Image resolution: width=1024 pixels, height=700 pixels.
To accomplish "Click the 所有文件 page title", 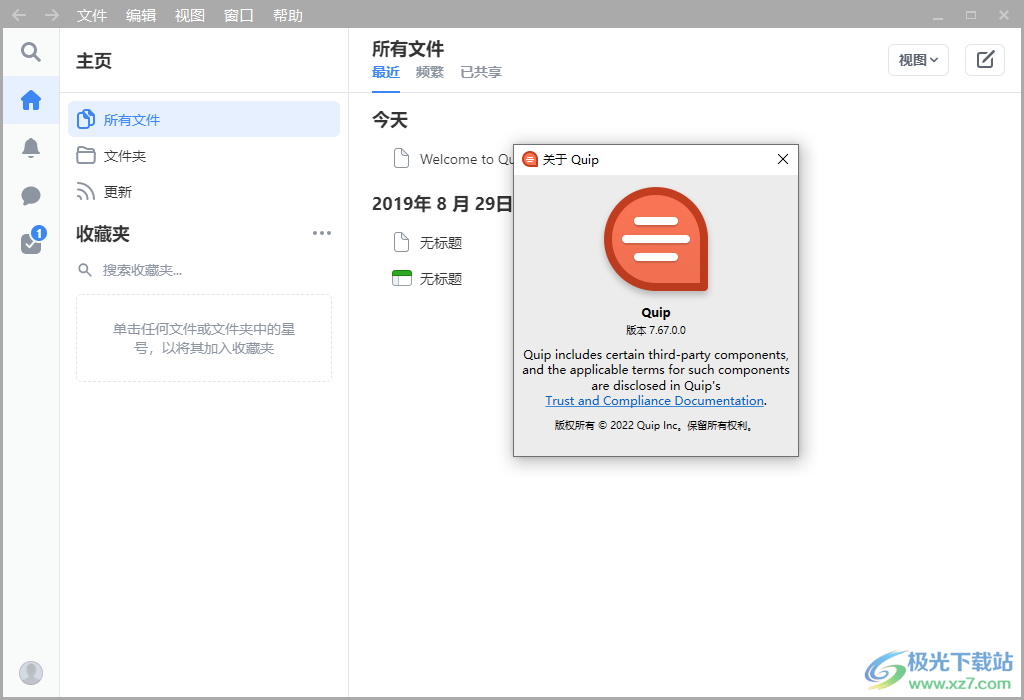I will 408,48.
